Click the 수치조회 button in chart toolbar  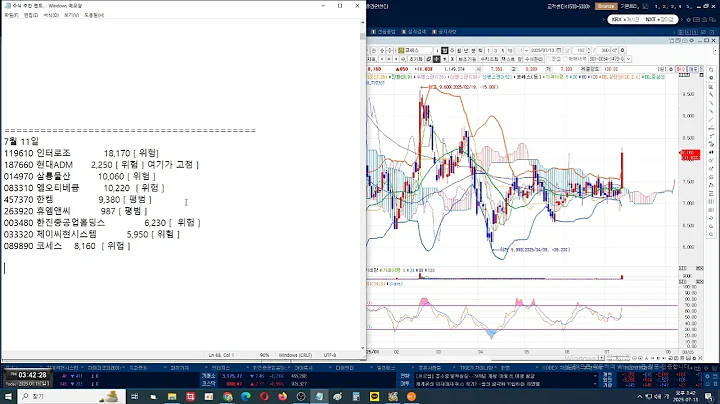489,59
